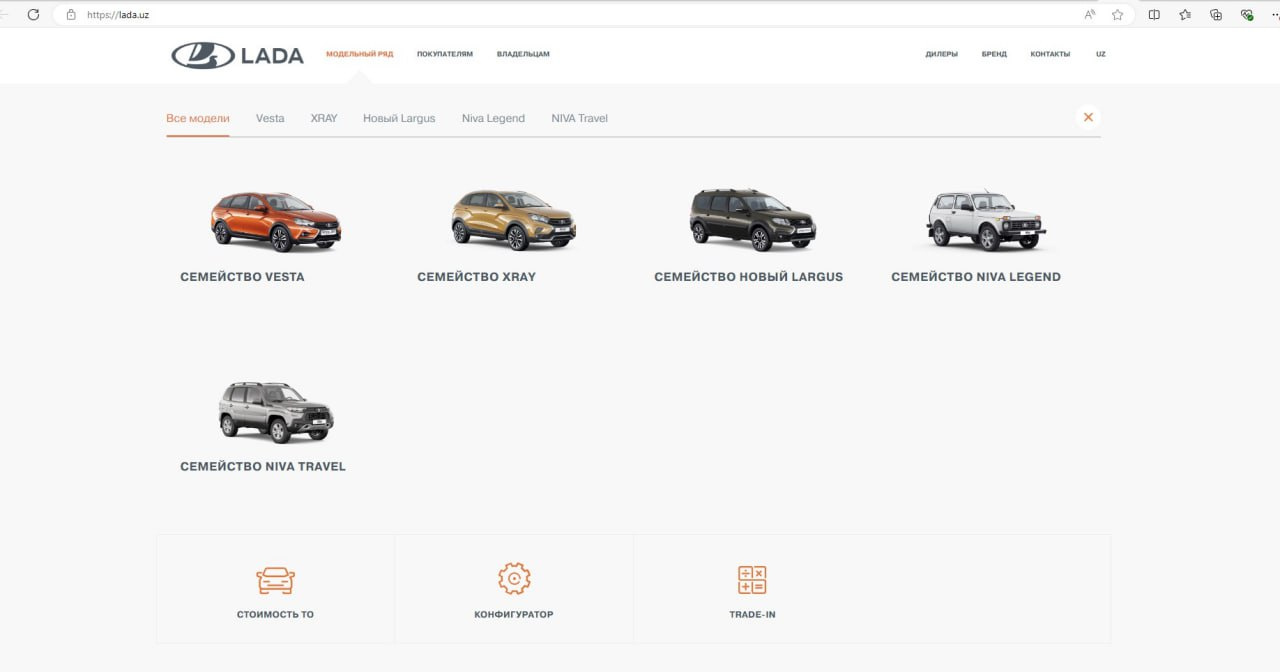1280x672 pixels.
Task: Click the Конфигуратор label
Action: [x=514, y=615]
